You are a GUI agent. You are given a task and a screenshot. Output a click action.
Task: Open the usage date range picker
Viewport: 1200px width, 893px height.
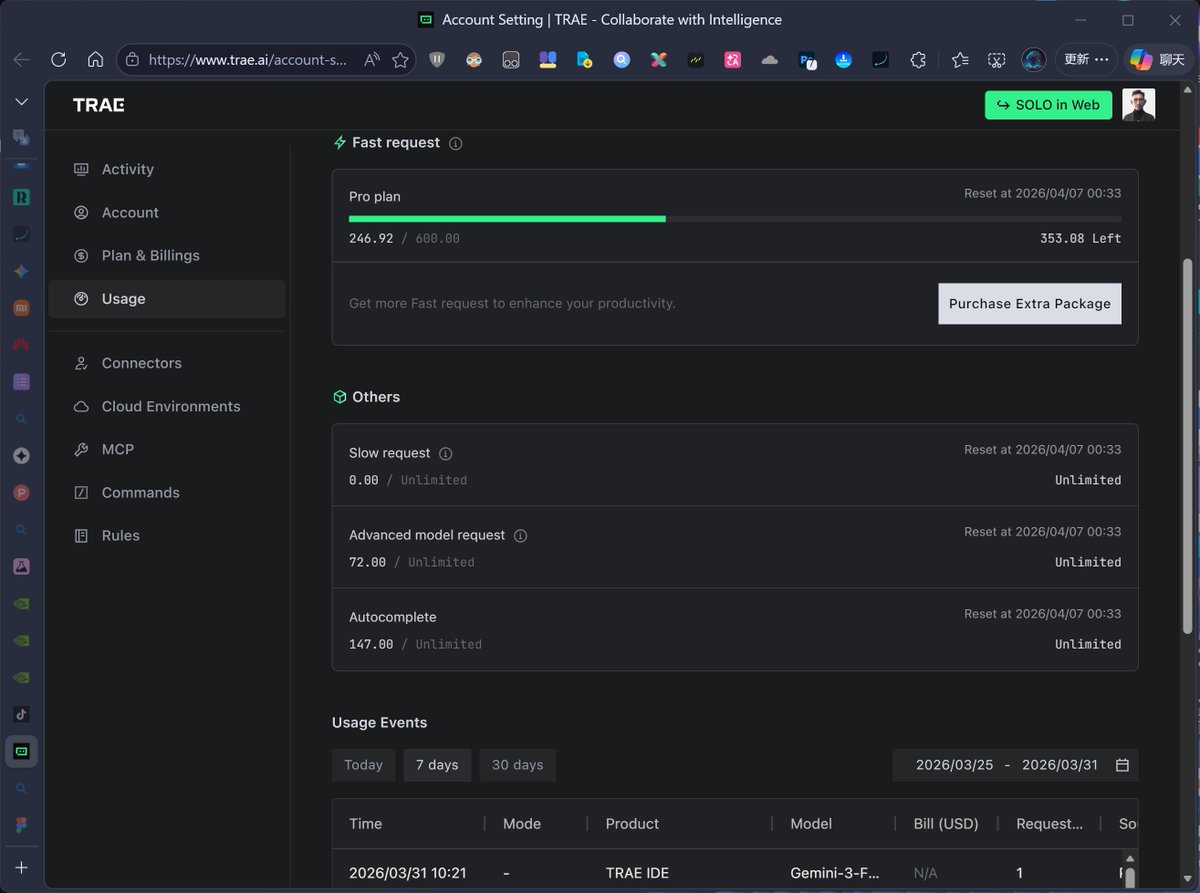(x=1015, y=764)
